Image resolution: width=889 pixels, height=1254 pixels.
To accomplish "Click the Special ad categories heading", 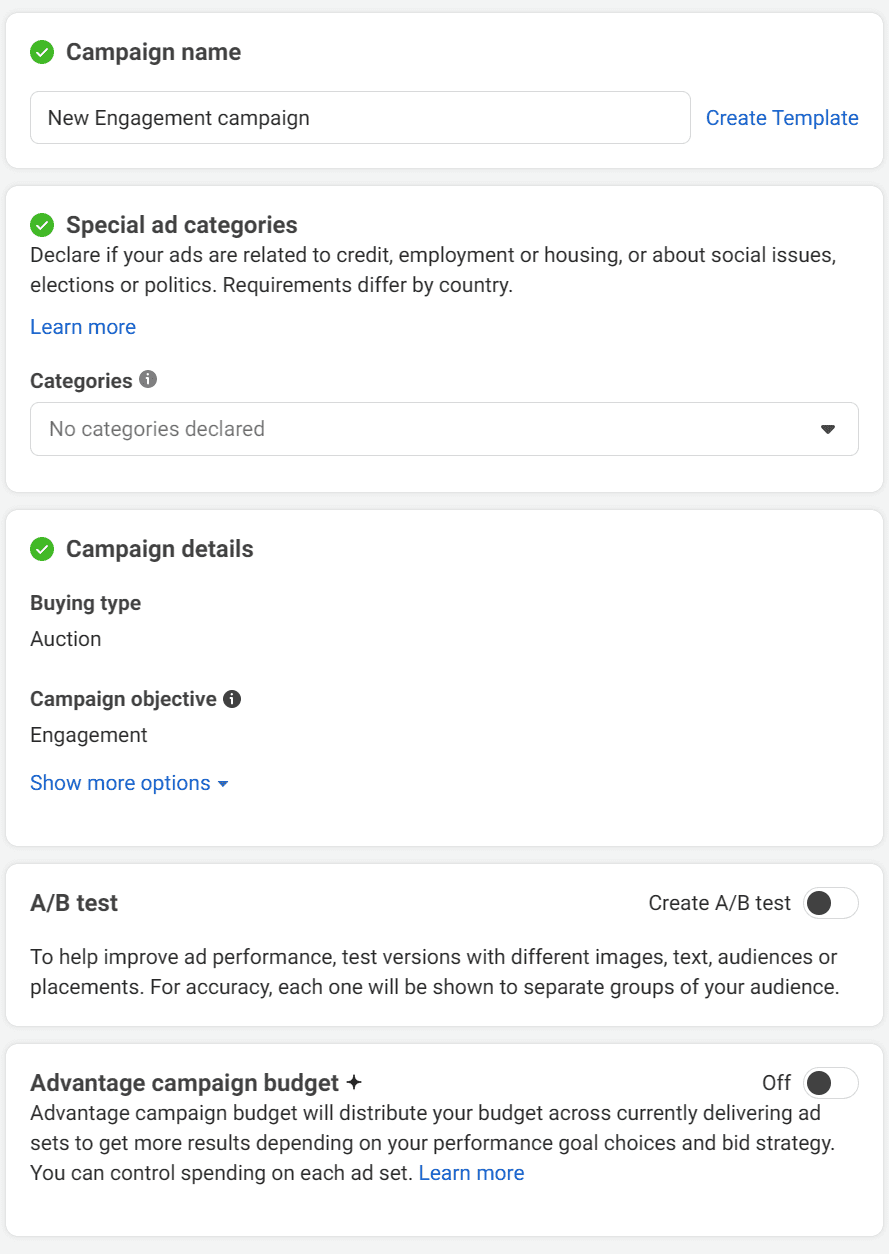I will tap(182, 225).
